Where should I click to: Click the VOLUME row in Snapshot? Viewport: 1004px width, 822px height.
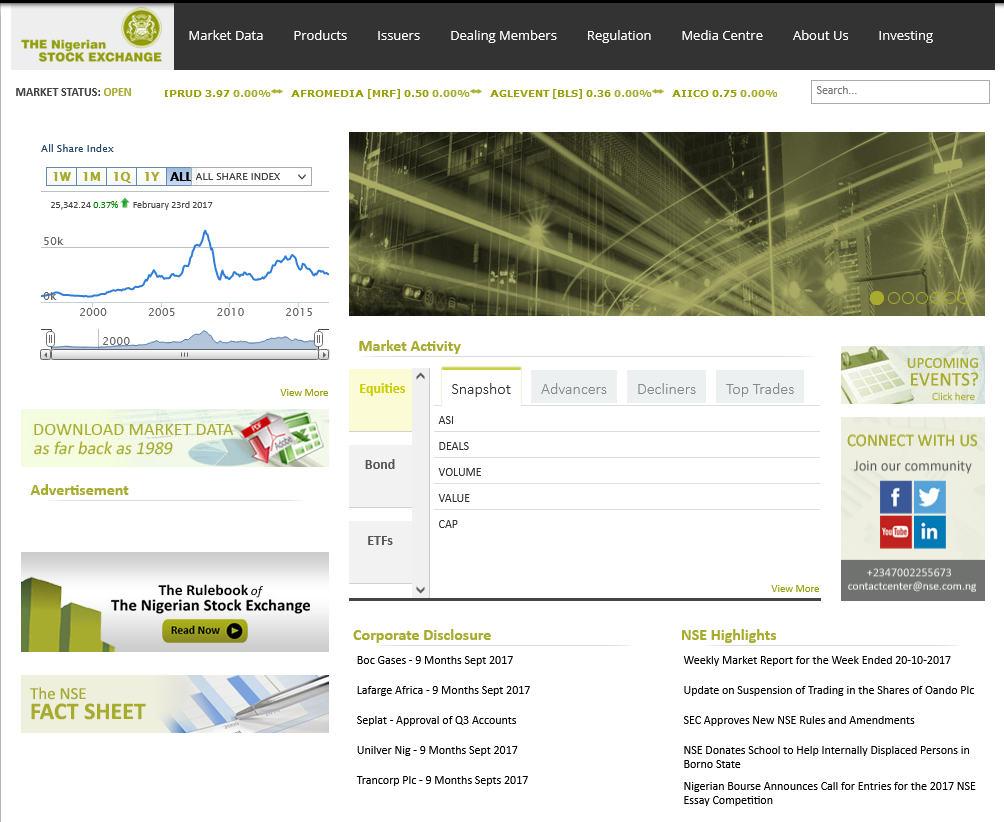[628, 472]
